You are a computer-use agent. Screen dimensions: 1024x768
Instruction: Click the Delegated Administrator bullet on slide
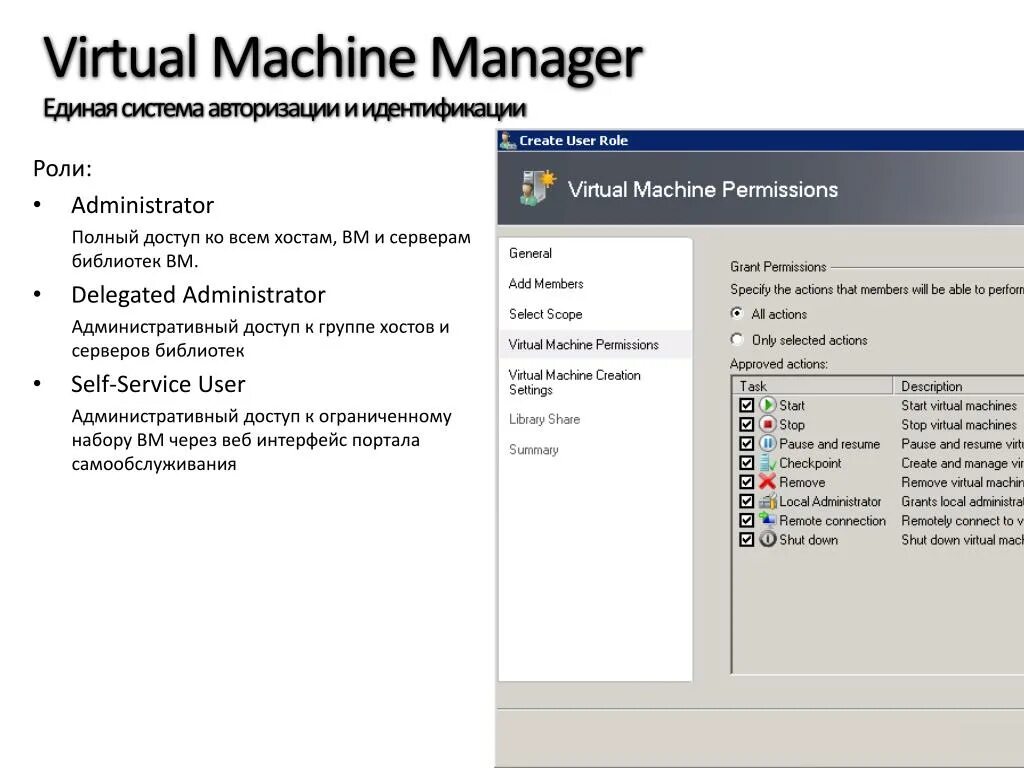tap(198, 295)
